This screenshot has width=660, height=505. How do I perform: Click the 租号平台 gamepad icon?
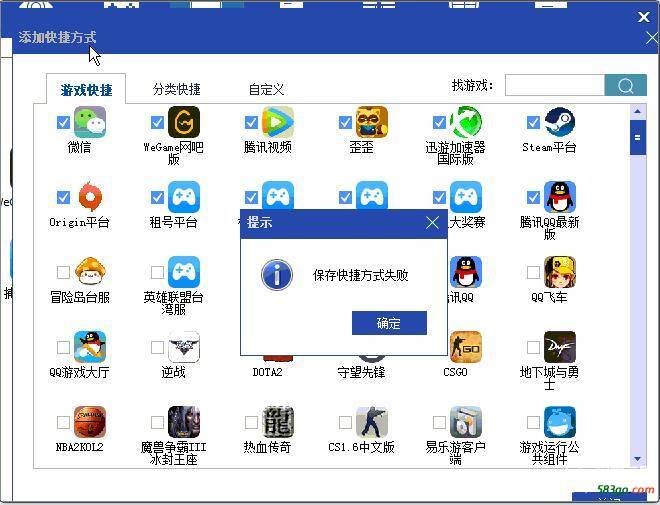click(x=184, y=197)
